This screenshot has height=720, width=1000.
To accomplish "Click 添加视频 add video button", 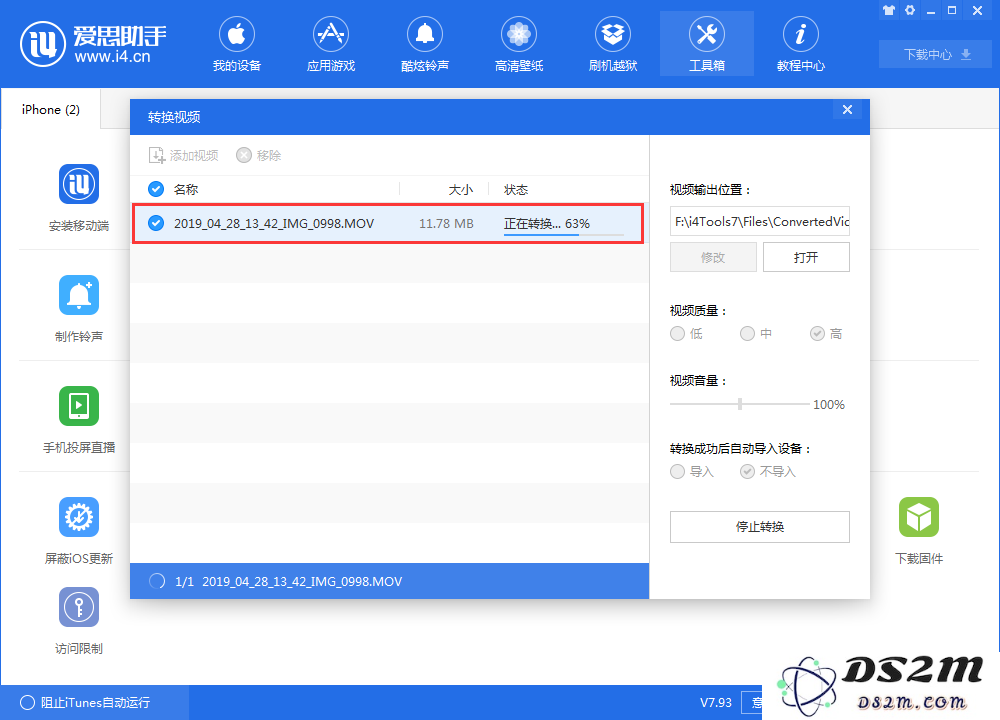I will [184, 156].
